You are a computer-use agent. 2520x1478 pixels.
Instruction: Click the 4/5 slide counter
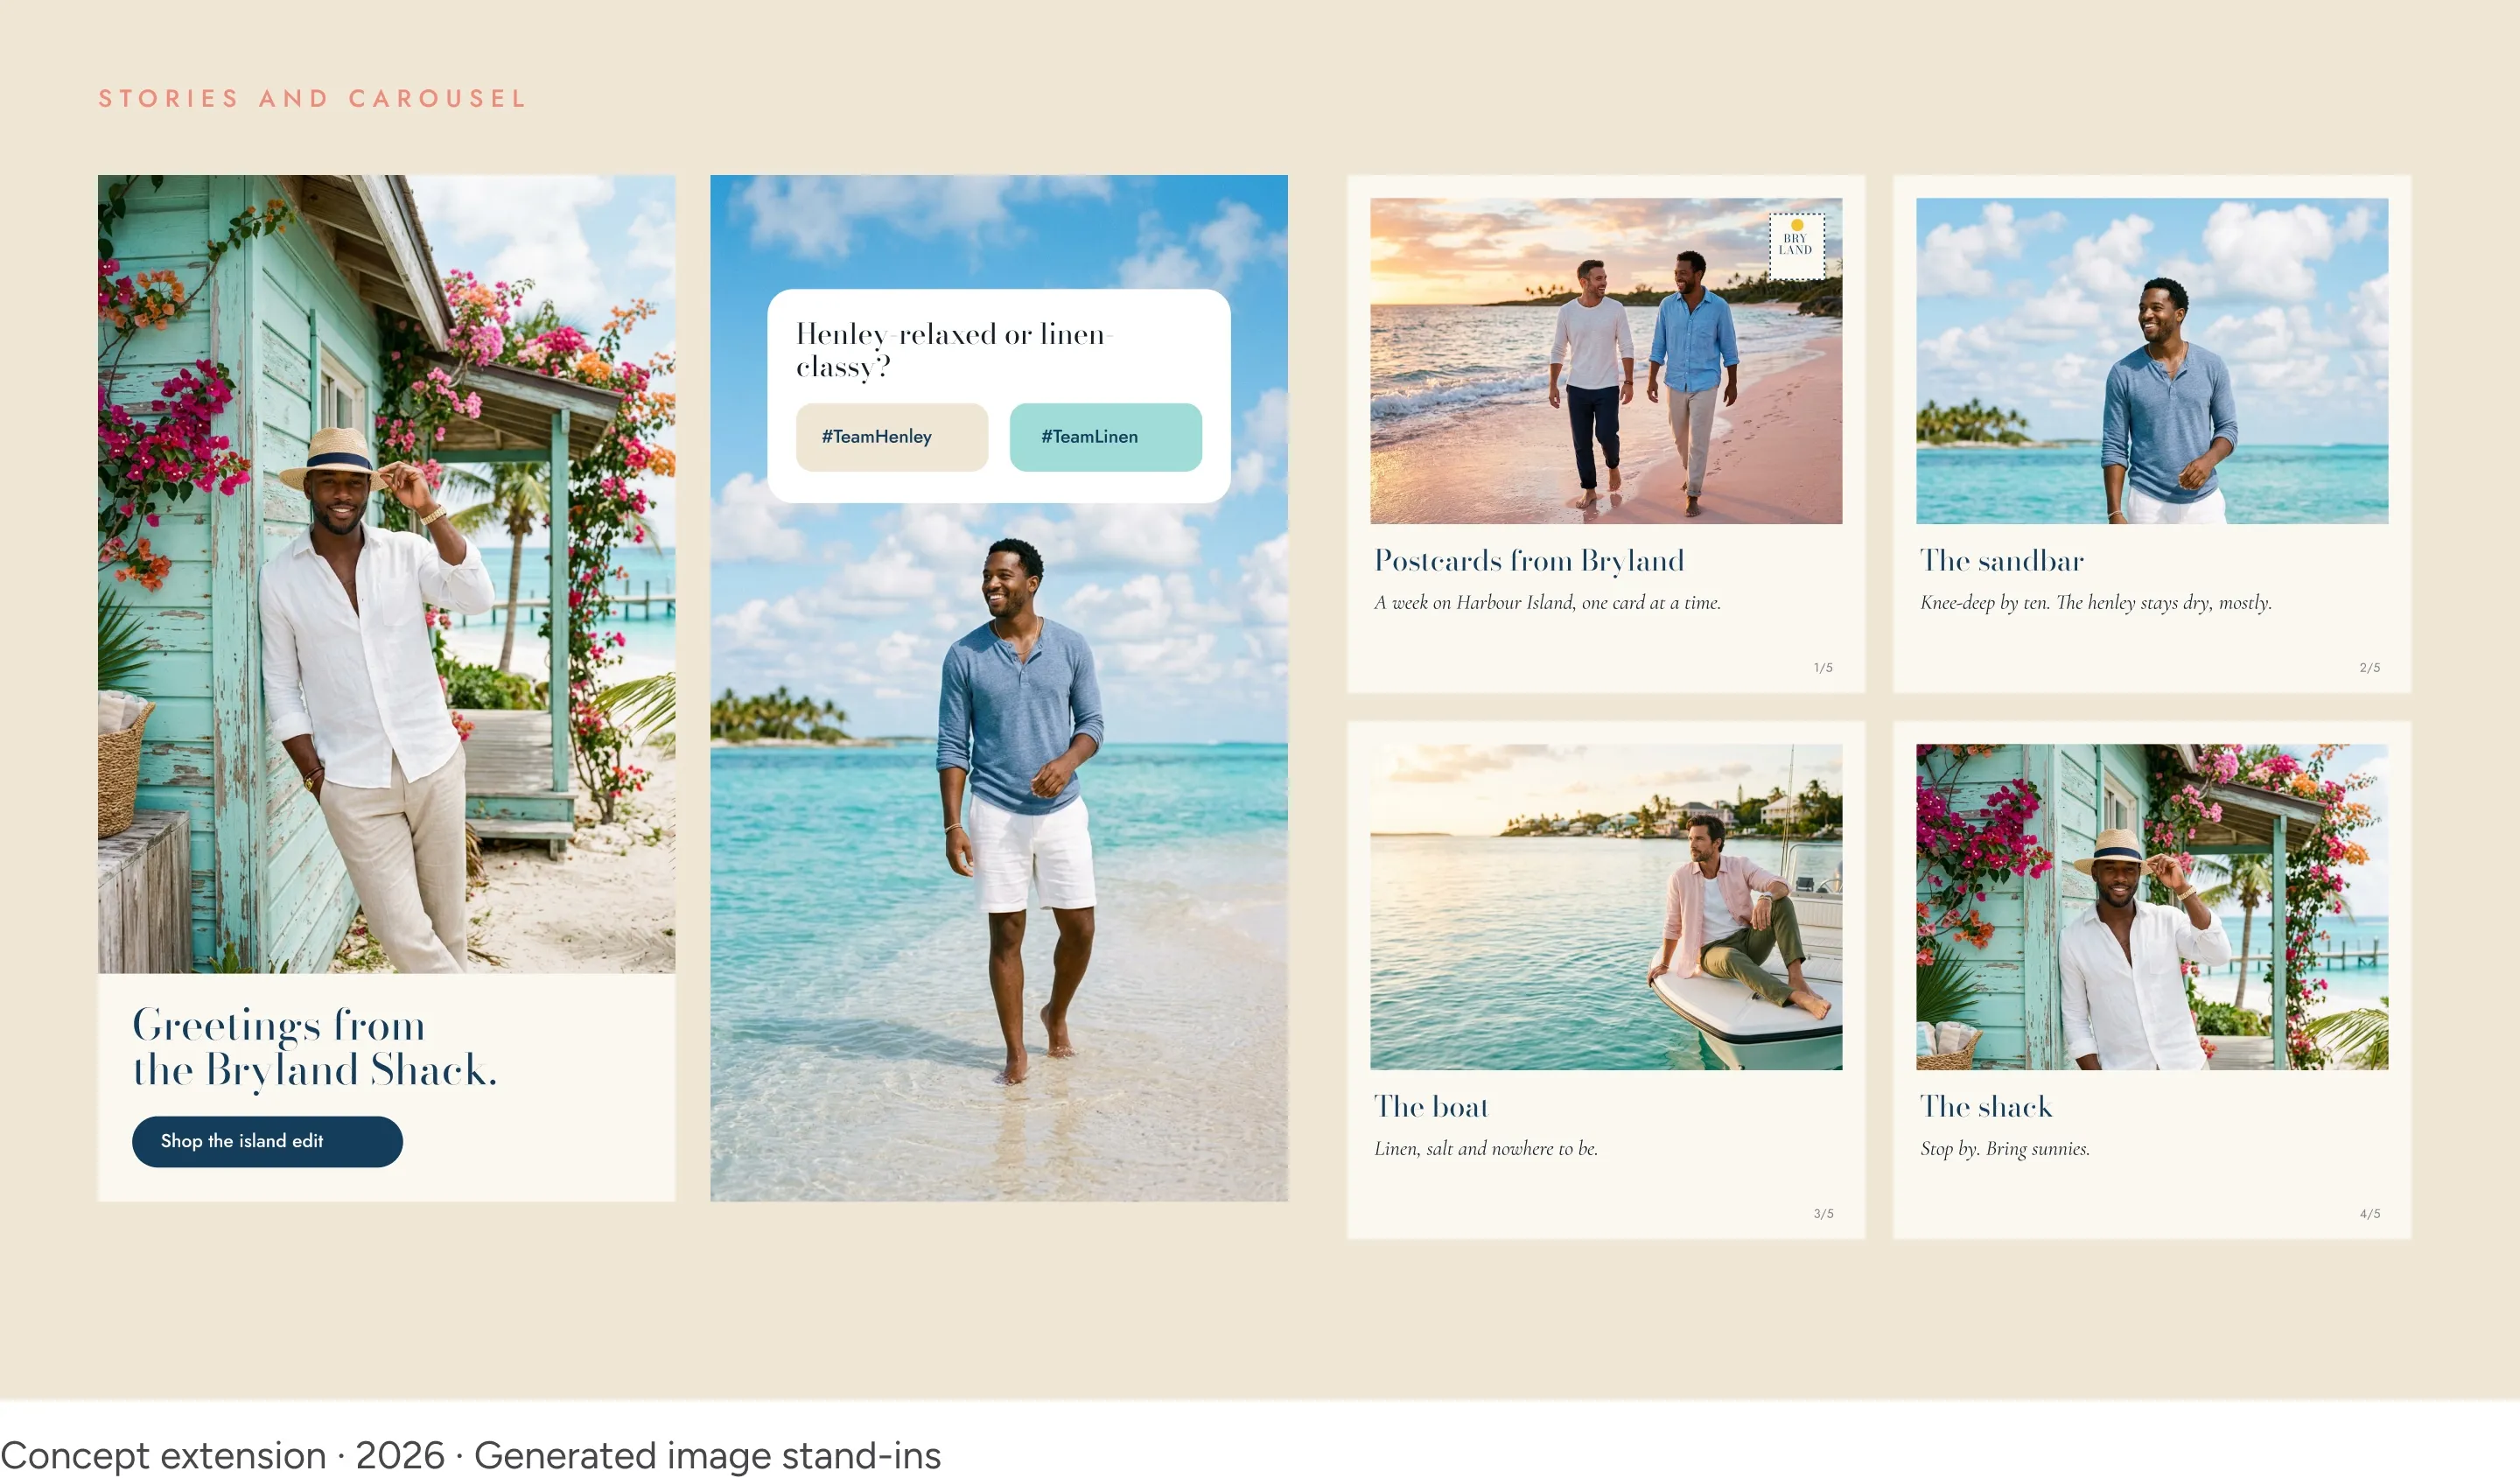pos(2370,1213)
